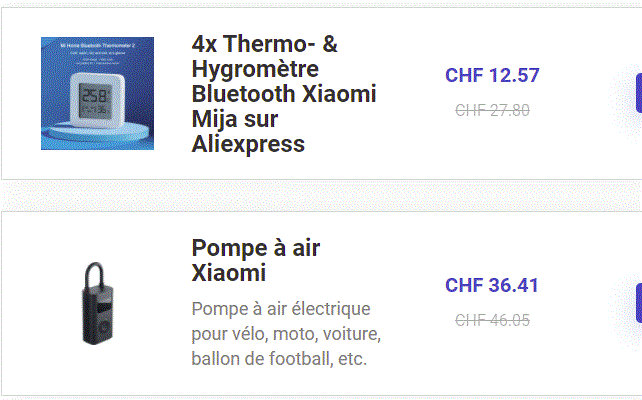
Task: Select the CHF 12.57 deal price
Action: click(x=492, y=75)
